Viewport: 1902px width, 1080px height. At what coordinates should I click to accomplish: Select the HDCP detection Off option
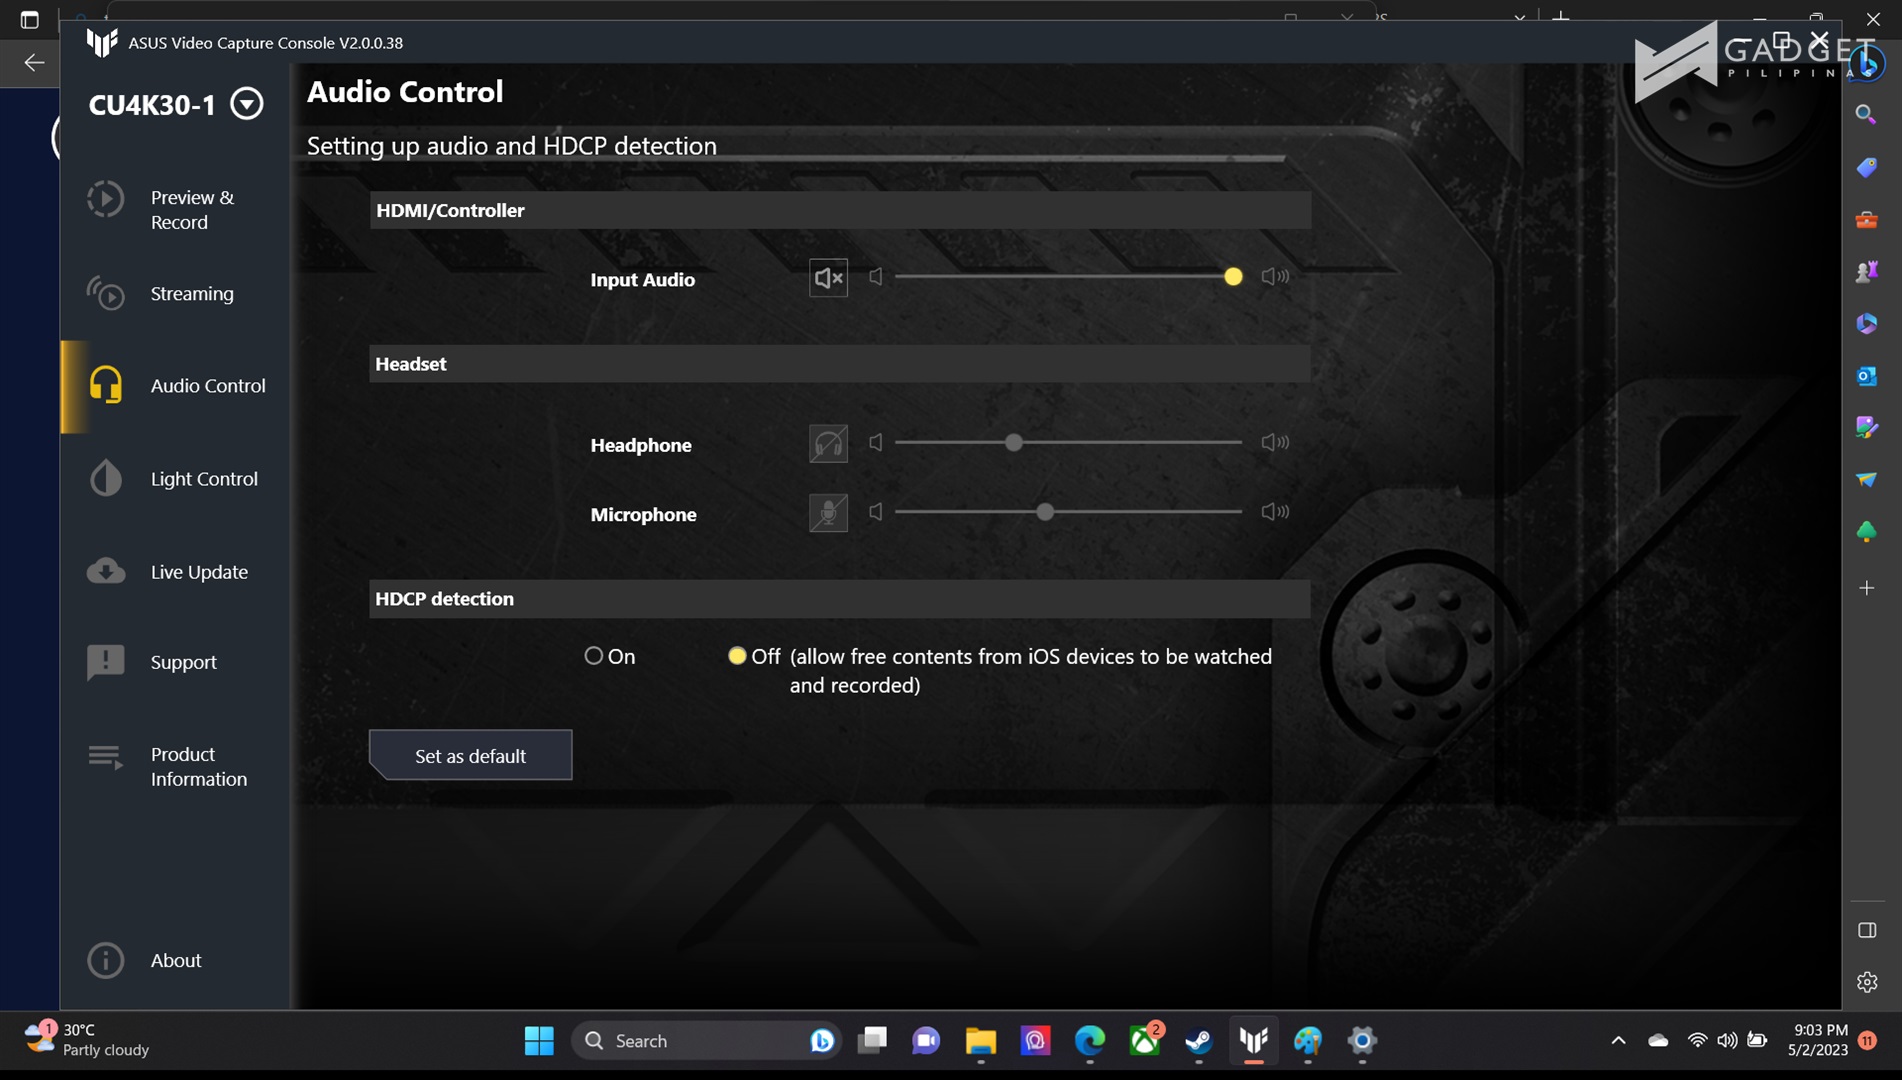tap(737, 656)
